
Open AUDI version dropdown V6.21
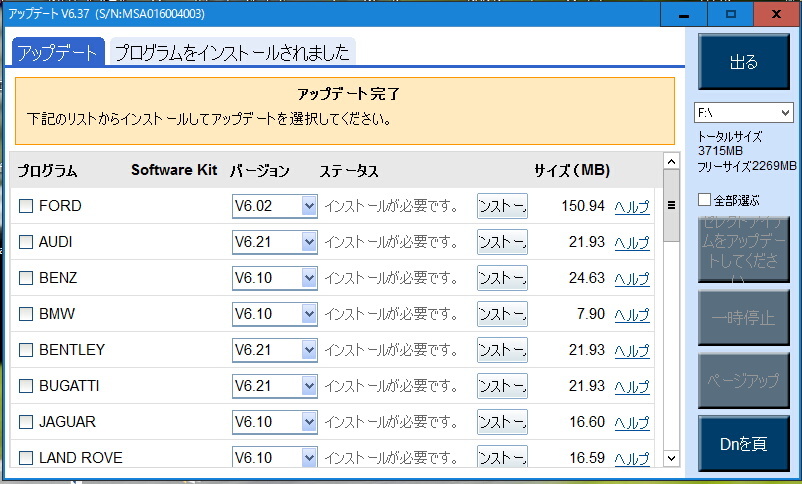pos(275,242)
